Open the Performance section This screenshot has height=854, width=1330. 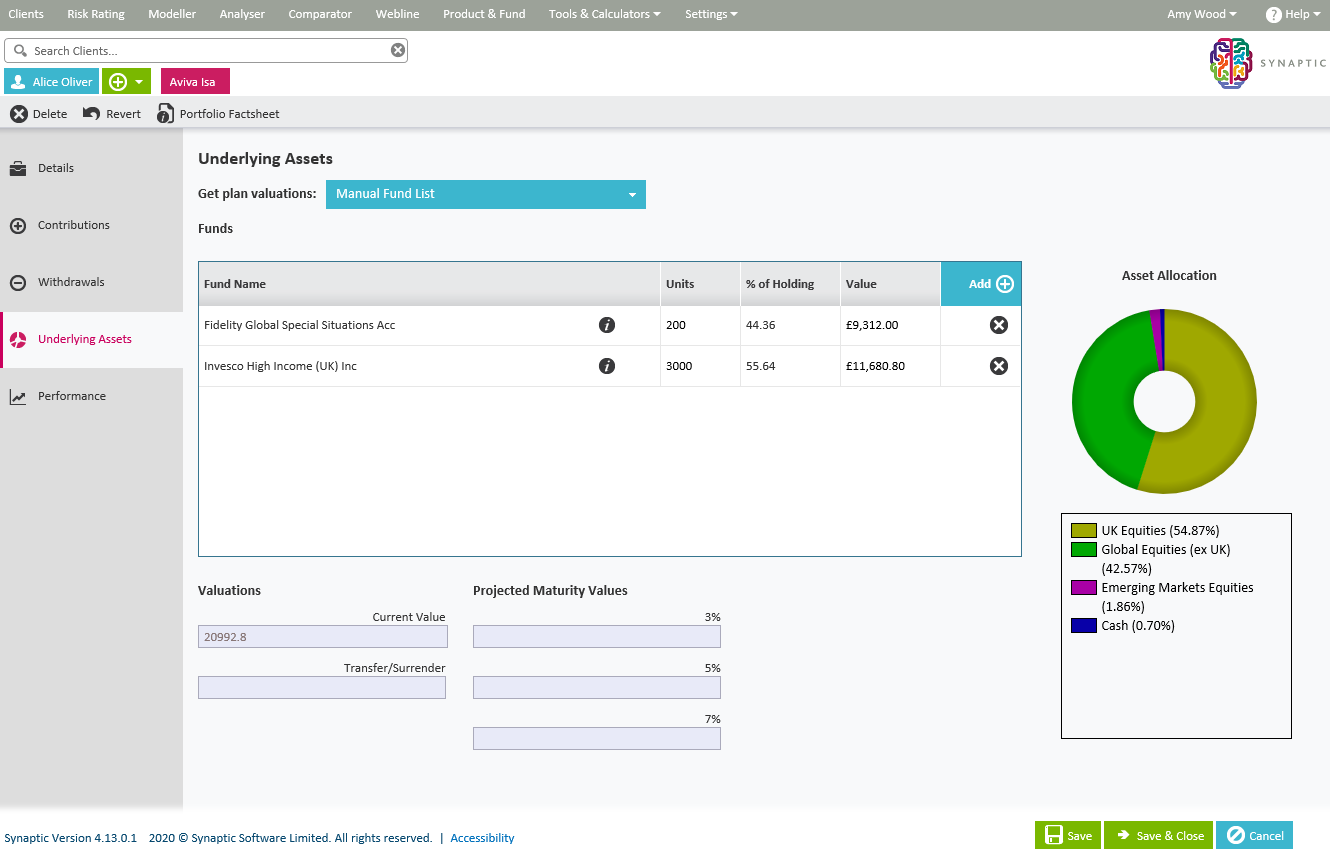tap(72, 396)
